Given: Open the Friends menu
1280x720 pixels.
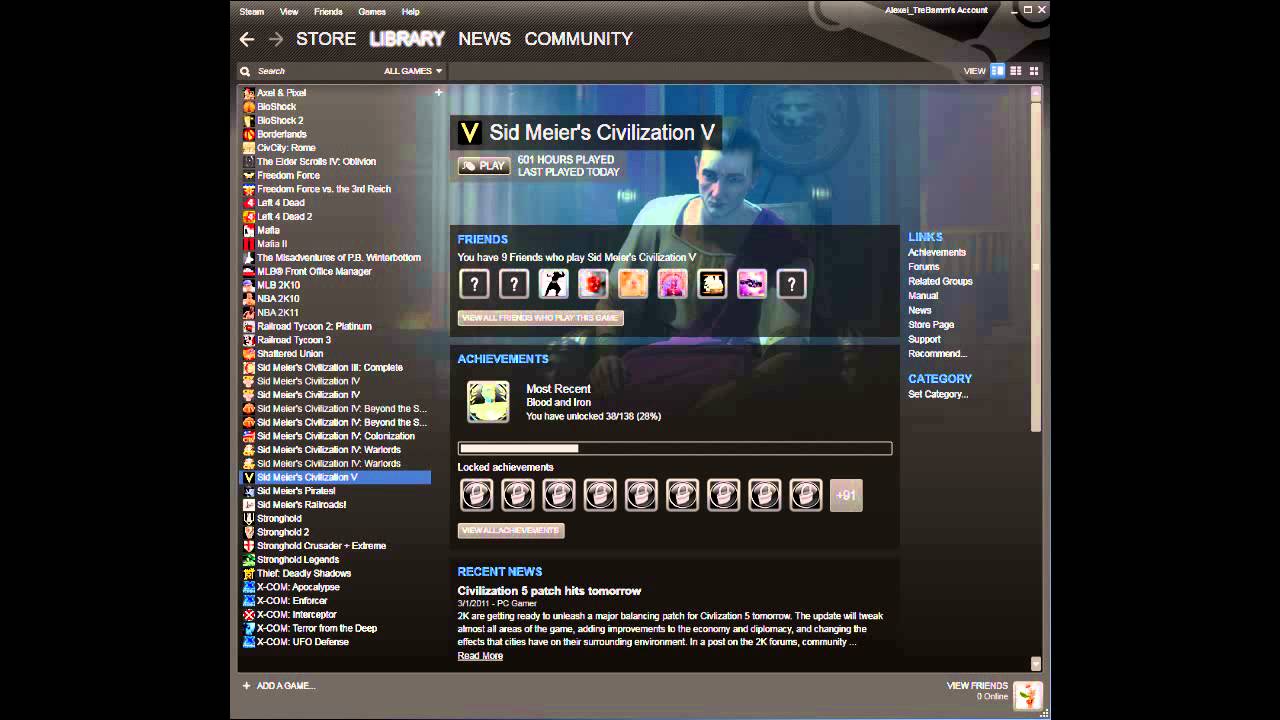Looking at the screenshot, I should point(328,12).
